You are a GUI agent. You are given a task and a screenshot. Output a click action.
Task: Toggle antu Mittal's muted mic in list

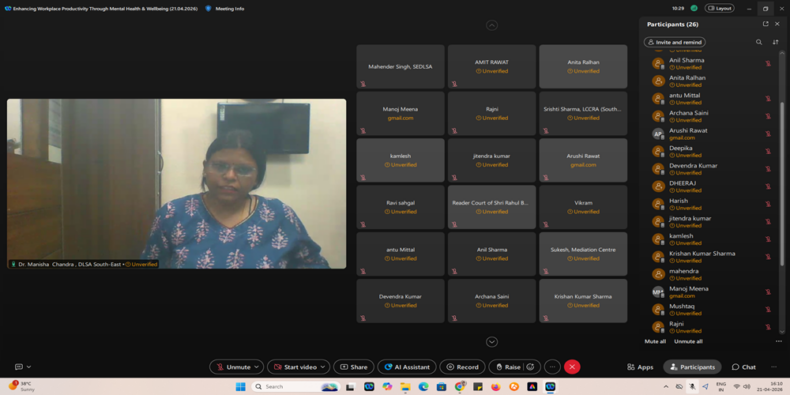768,99
